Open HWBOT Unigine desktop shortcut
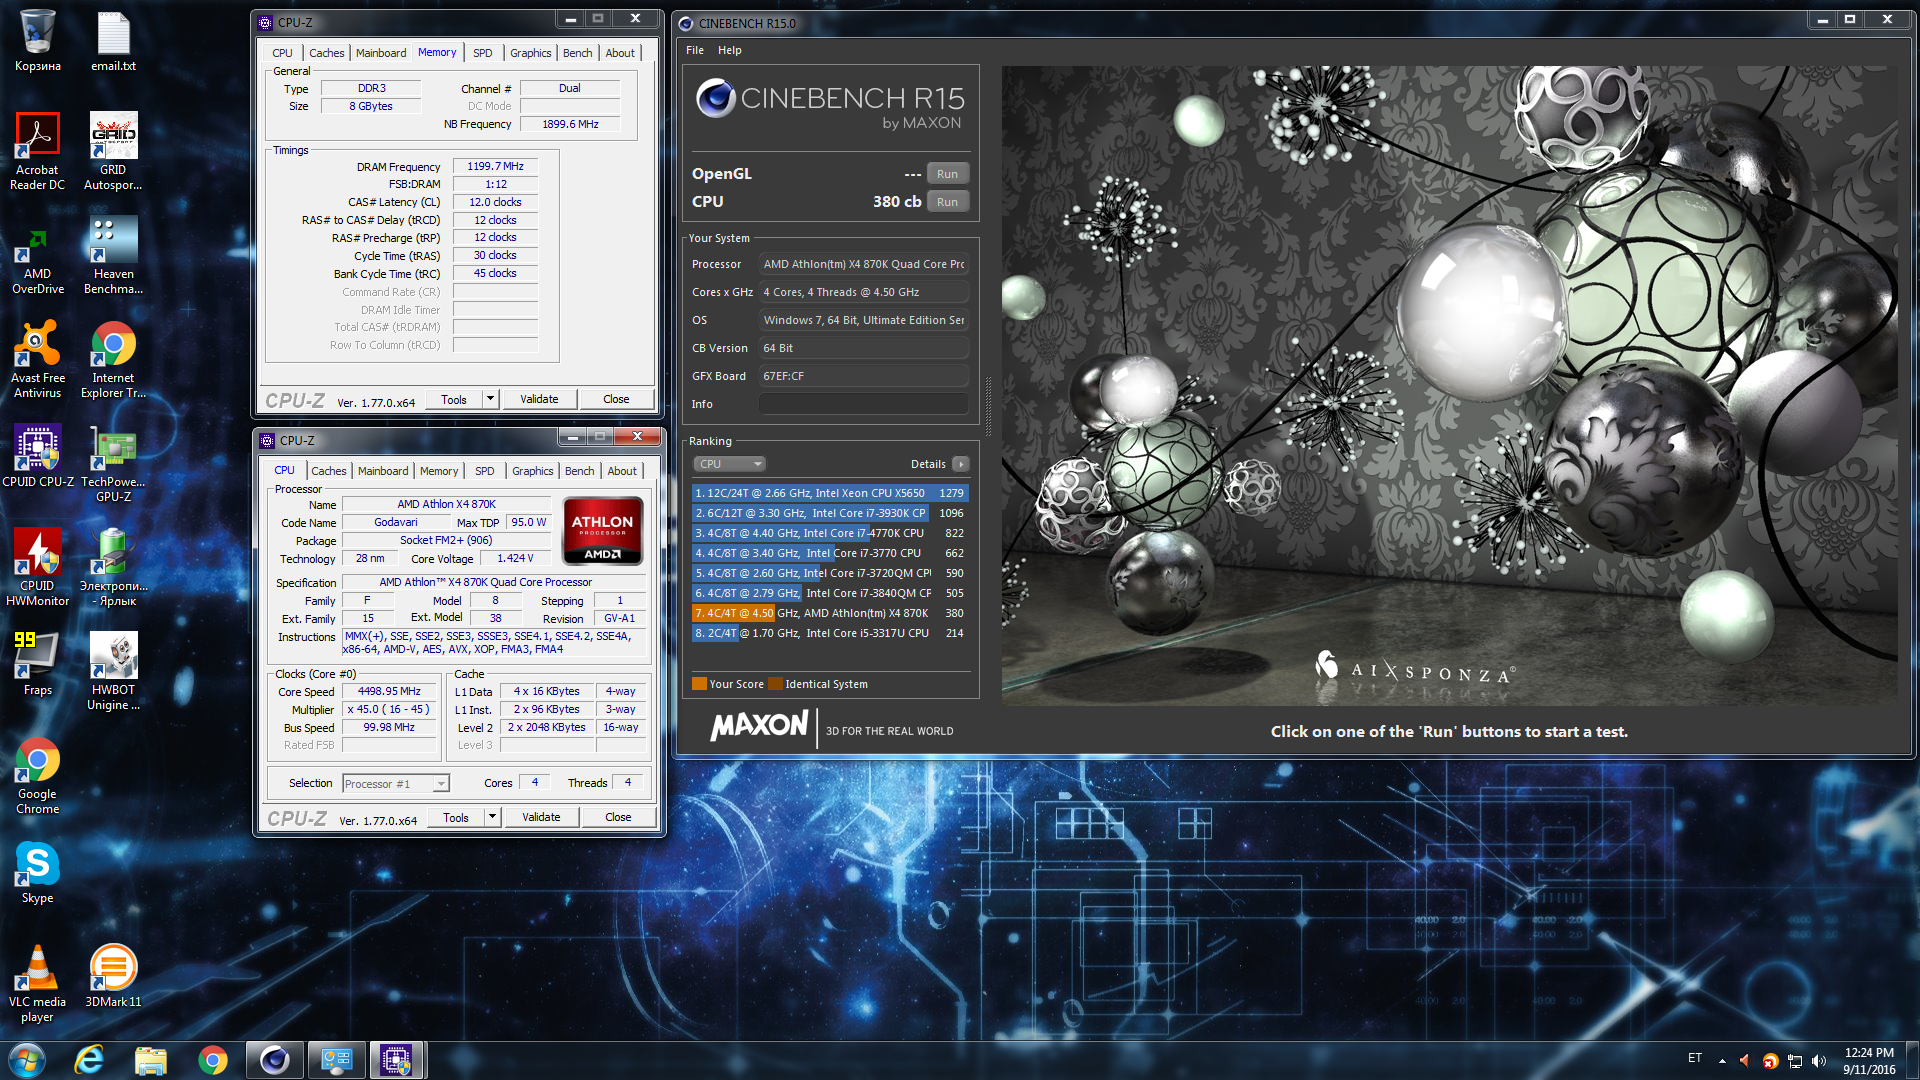The image size is (1920, 1080). (x=113, y=672)
